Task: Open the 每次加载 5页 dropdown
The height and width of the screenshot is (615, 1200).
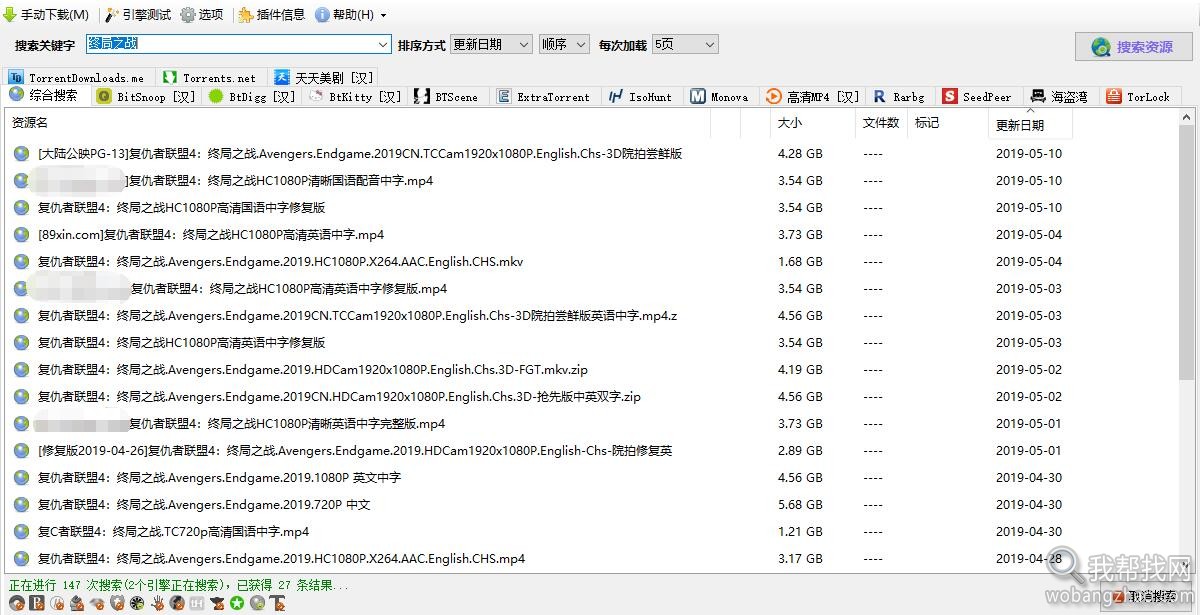Action: tap(685, 45)
